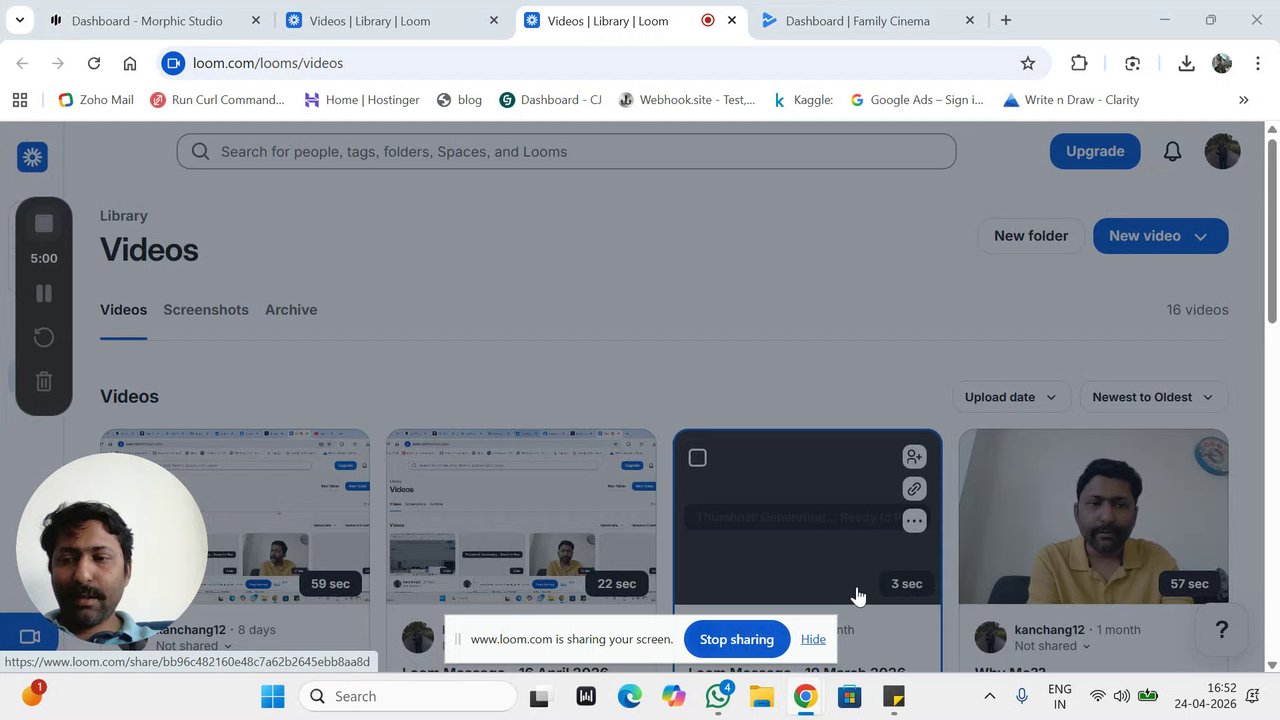Tick the checkbox on the 3 sec video card
Image resolution: width=1280 pixels, height=720 pixels.
(x=698, y=458)
